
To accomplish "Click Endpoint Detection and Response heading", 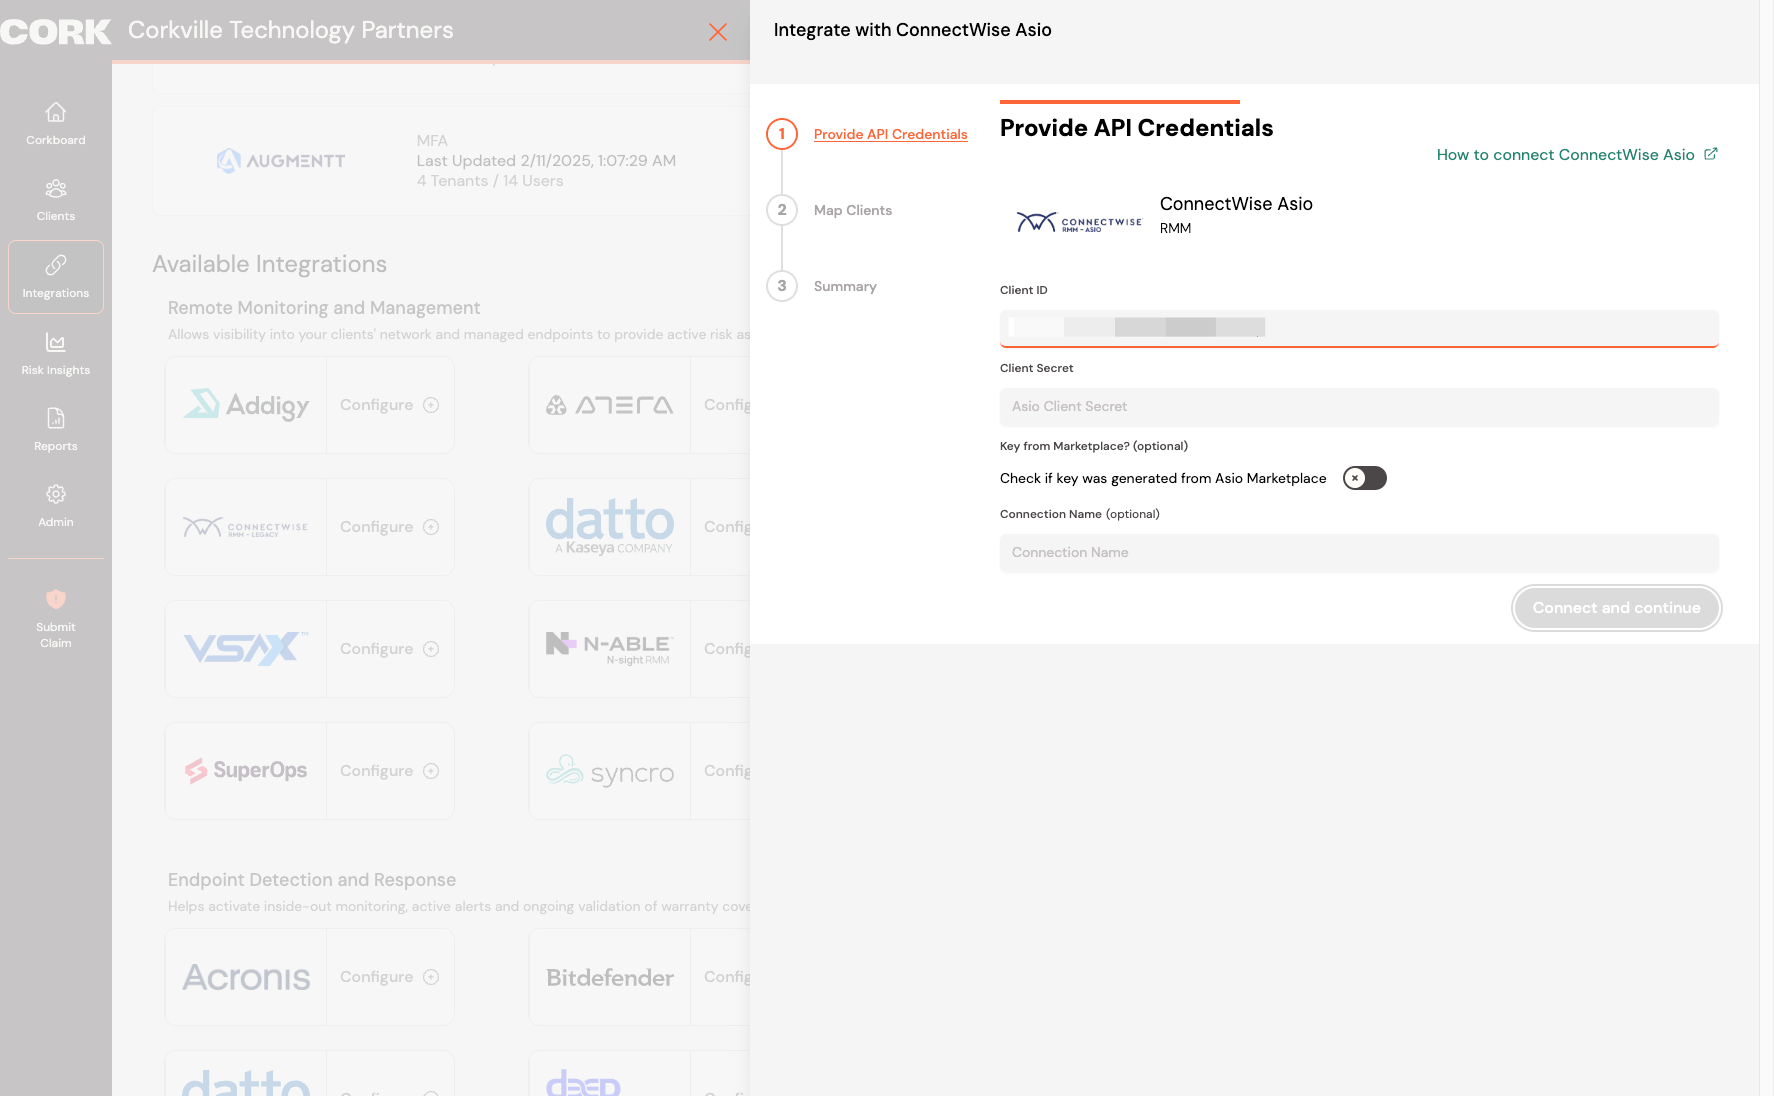I will coord(312,880).
